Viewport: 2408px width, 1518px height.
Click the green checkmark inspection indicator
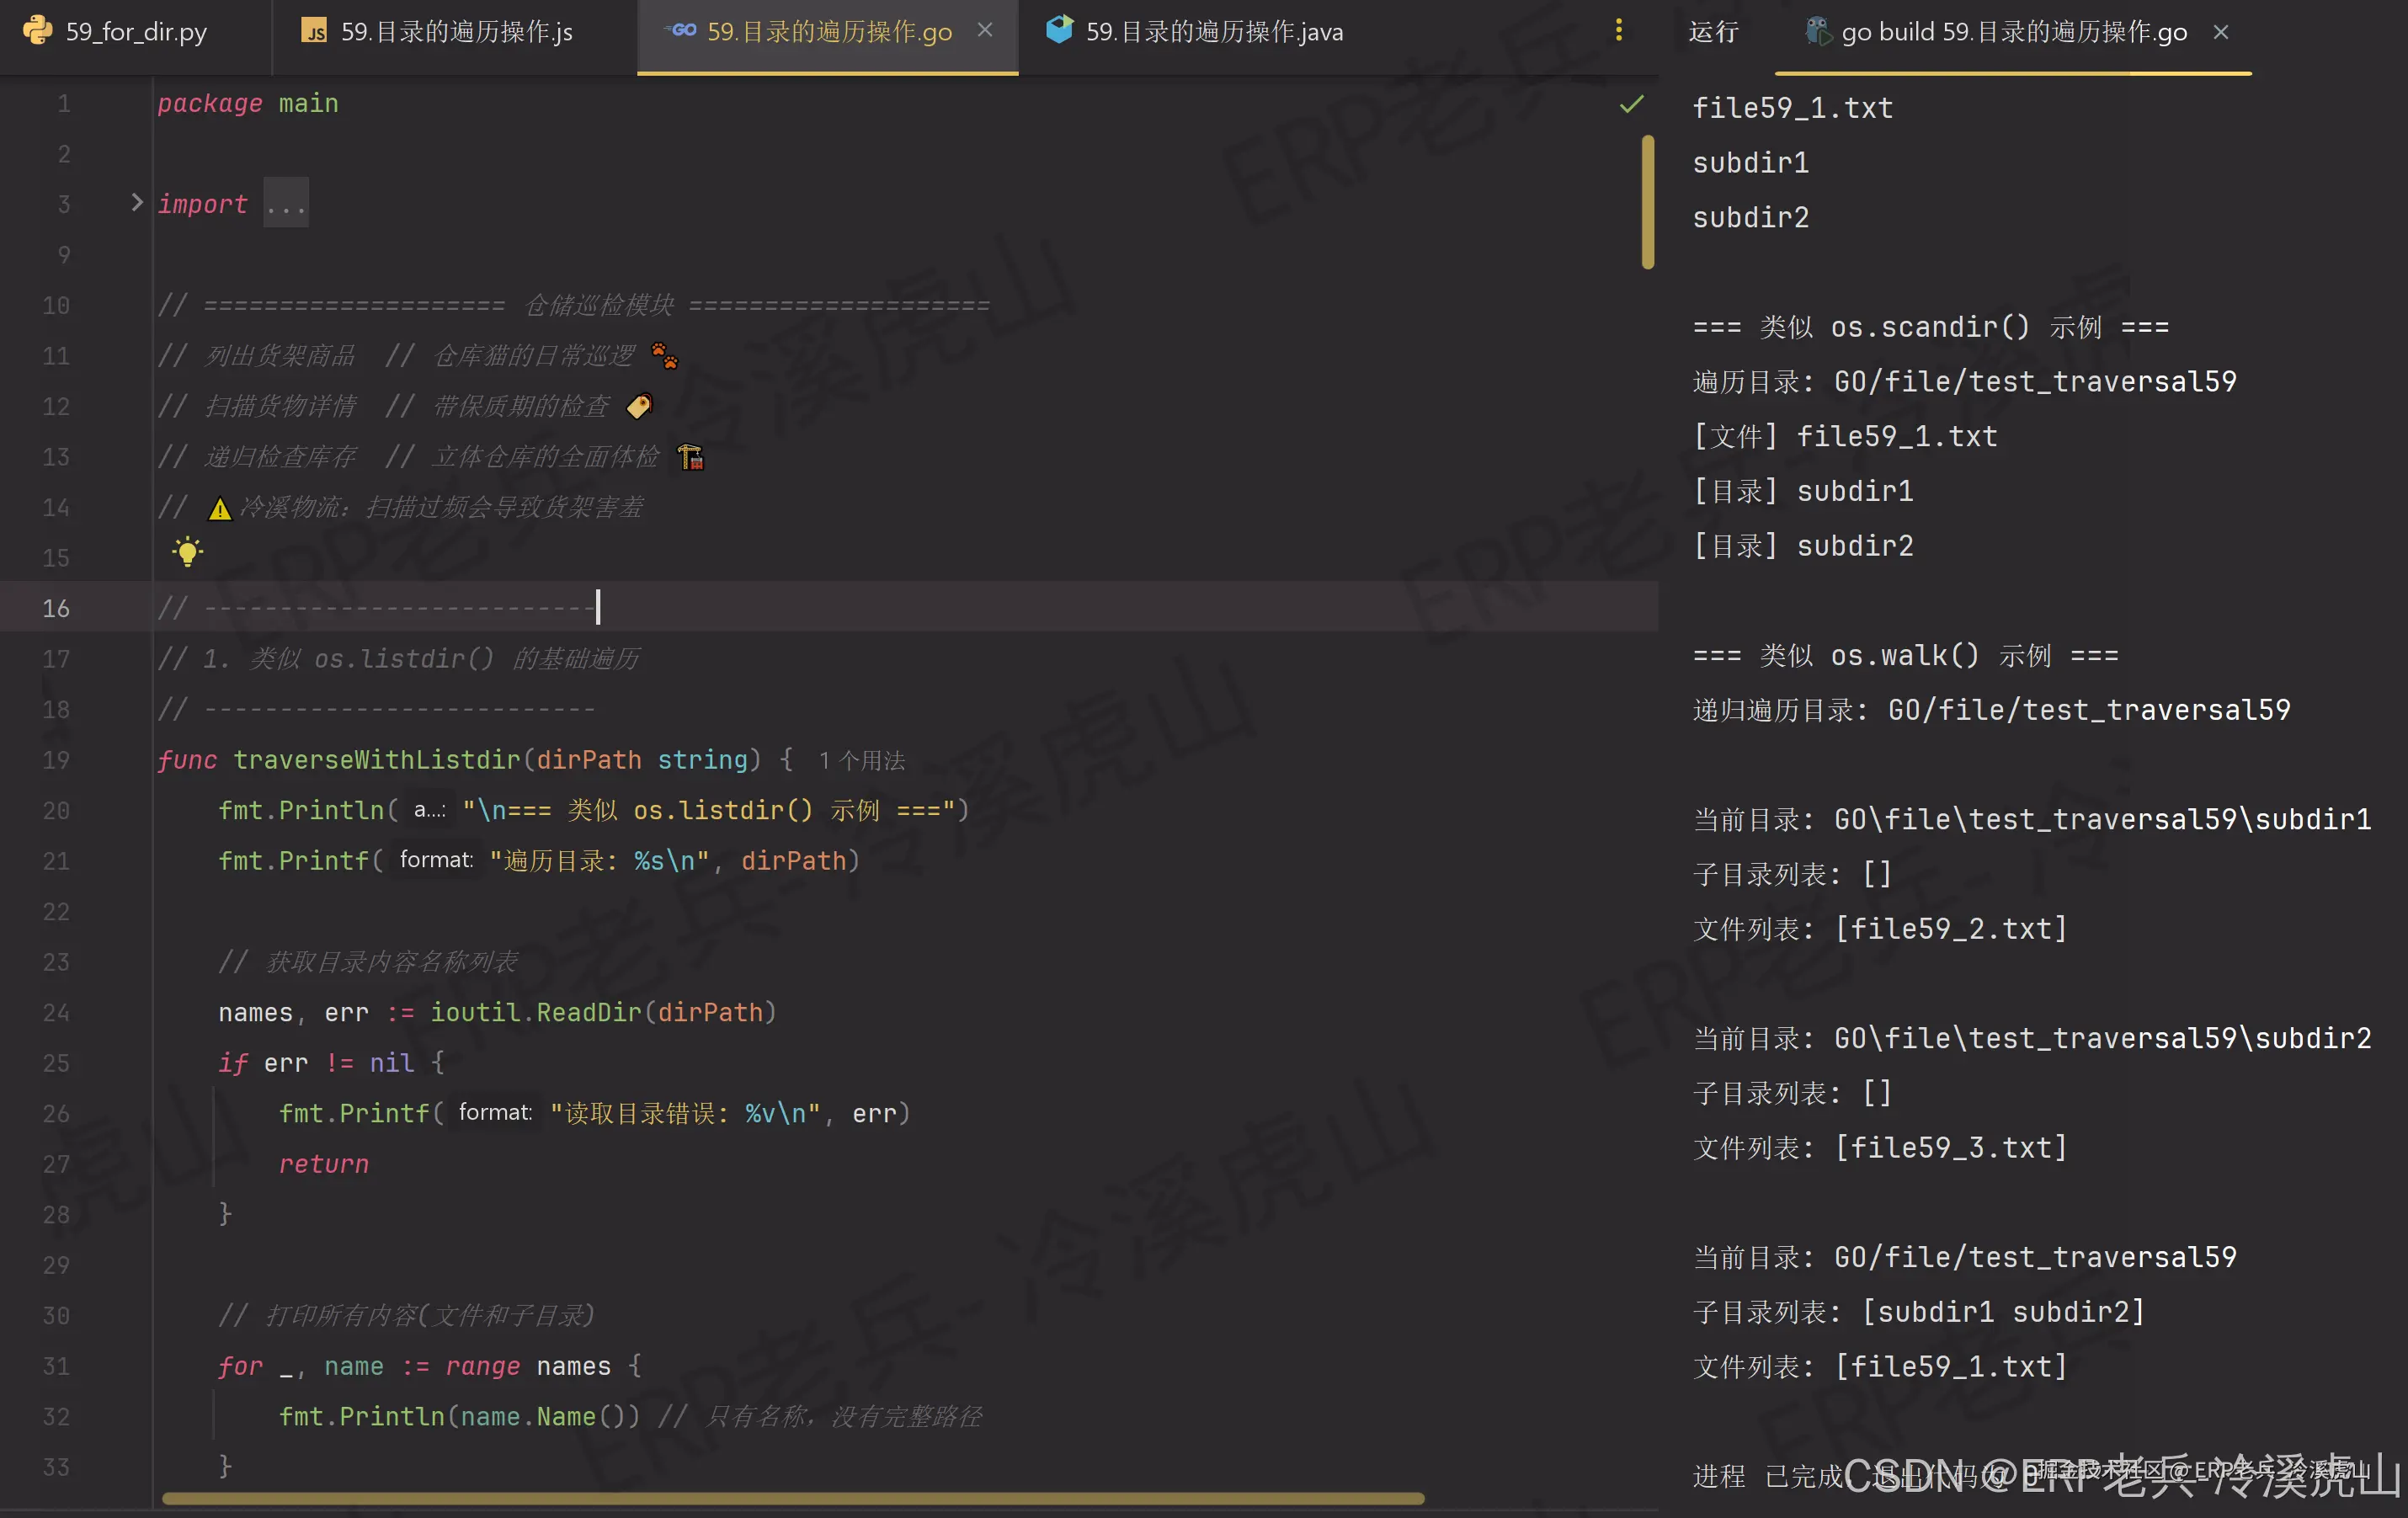1631,104
